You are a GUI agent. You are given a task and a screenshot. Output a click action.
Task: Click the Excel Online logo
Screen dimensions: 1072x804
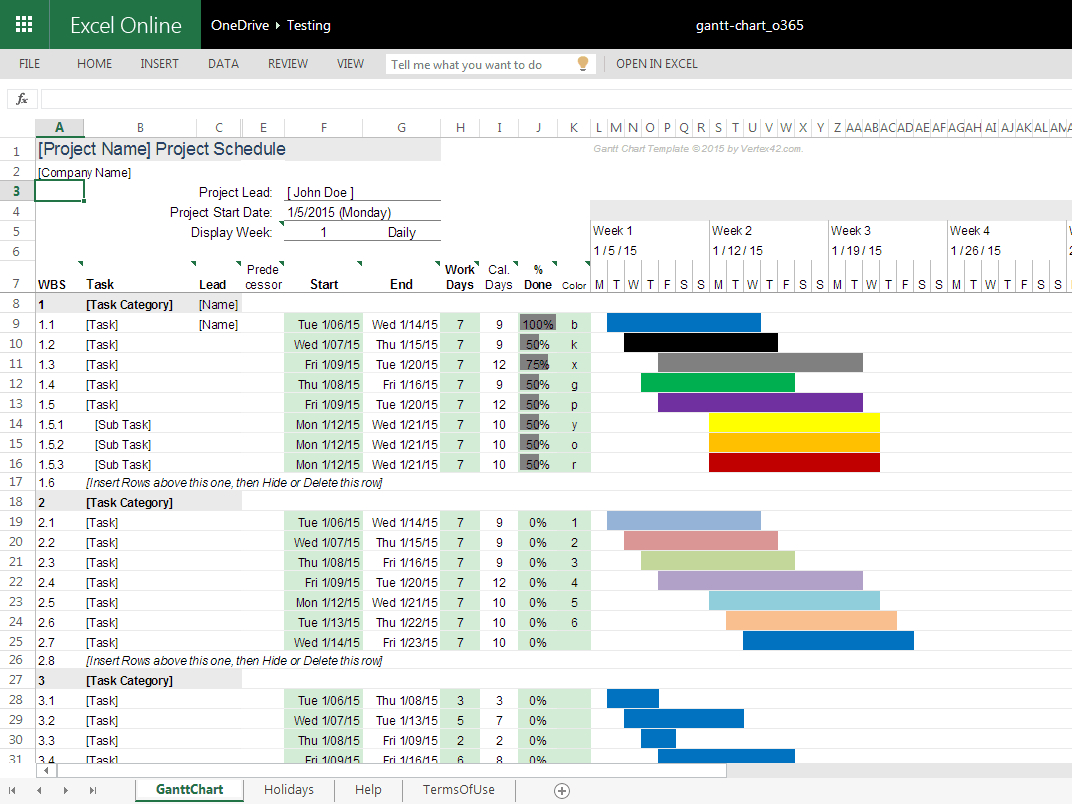click(x=125, y=24)
